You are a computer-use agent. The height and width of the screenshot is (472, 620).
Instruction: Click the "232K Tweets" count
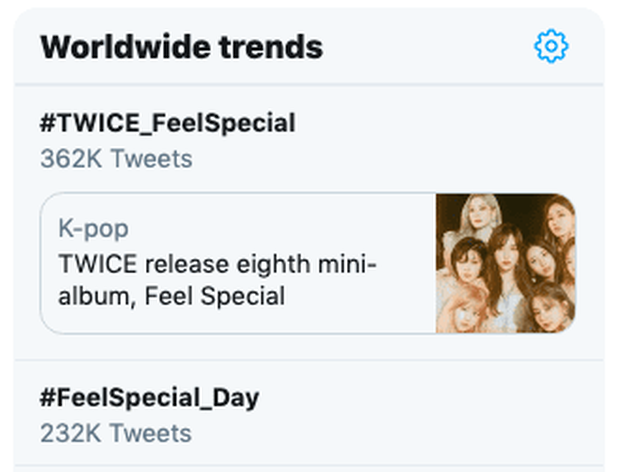coord(116,433)
